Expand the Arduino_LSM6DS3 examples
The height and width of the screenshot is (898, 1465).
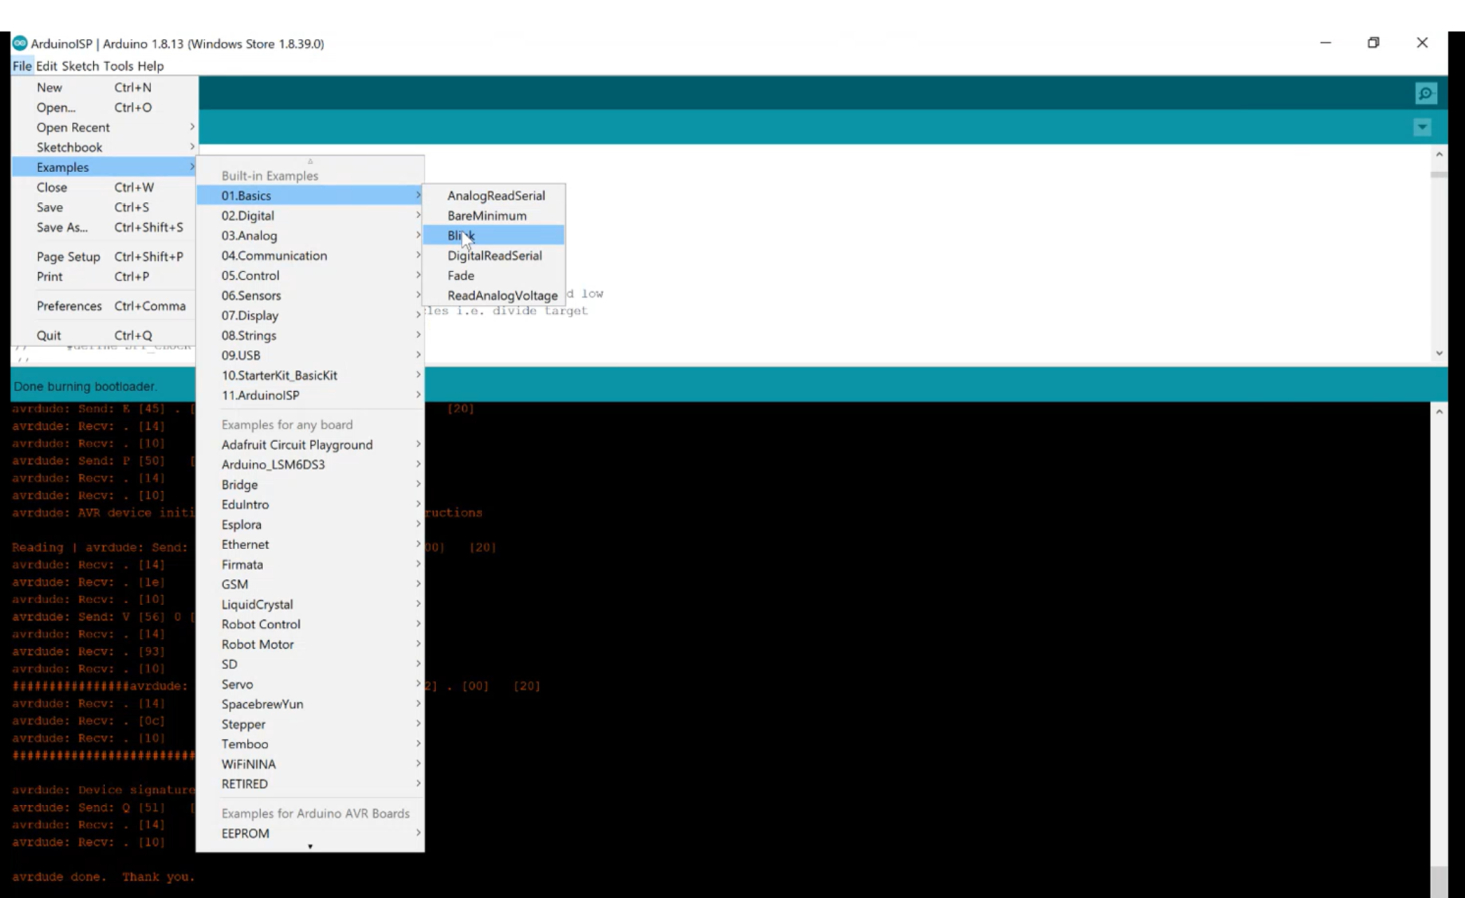[x=310, y=465]
